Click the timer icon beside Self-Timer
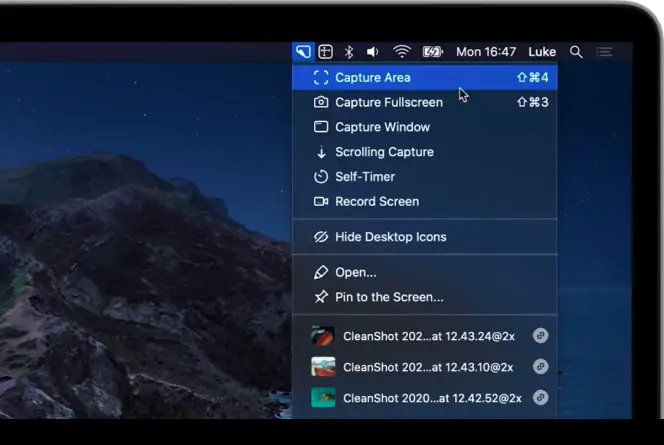This screenshot has height=445, width=664. (x=321, y=177)
